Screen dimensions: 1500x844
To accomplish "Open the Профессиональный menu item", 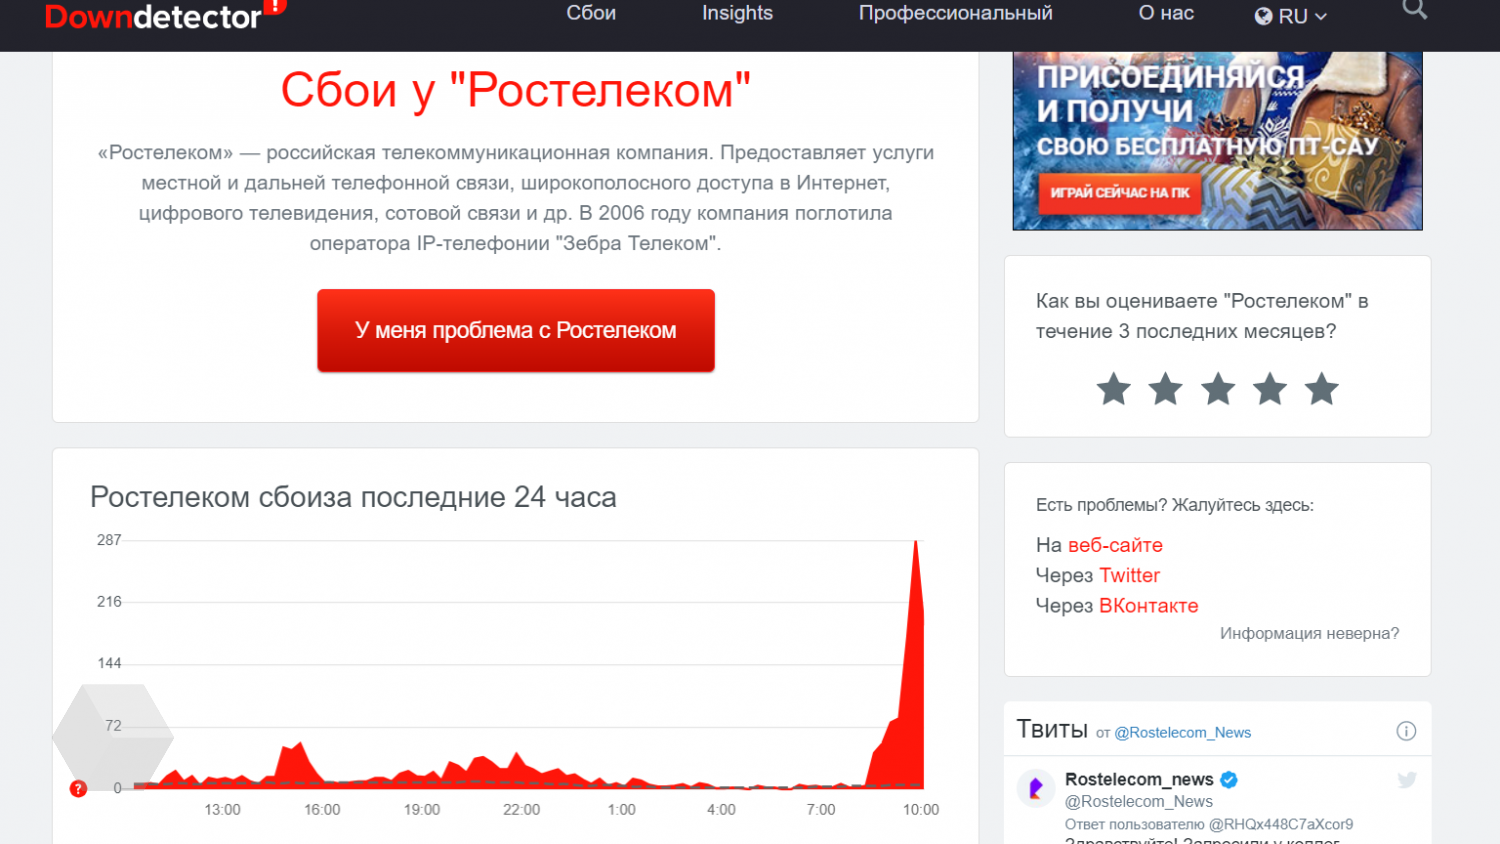I will click(x=955, y=13).
